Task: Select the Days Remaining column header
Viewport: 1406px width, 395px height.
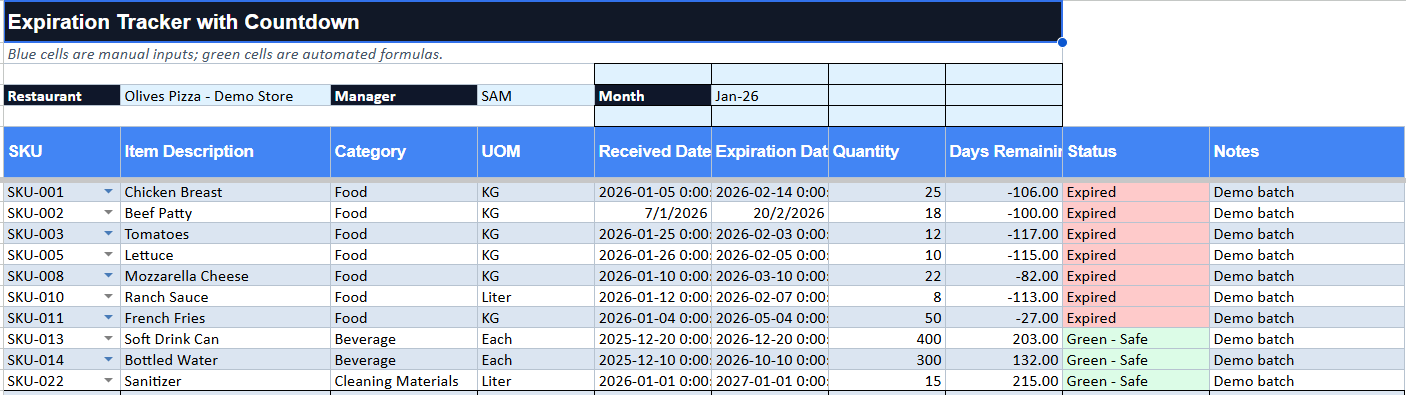Action: click(x=1004, y=152)
